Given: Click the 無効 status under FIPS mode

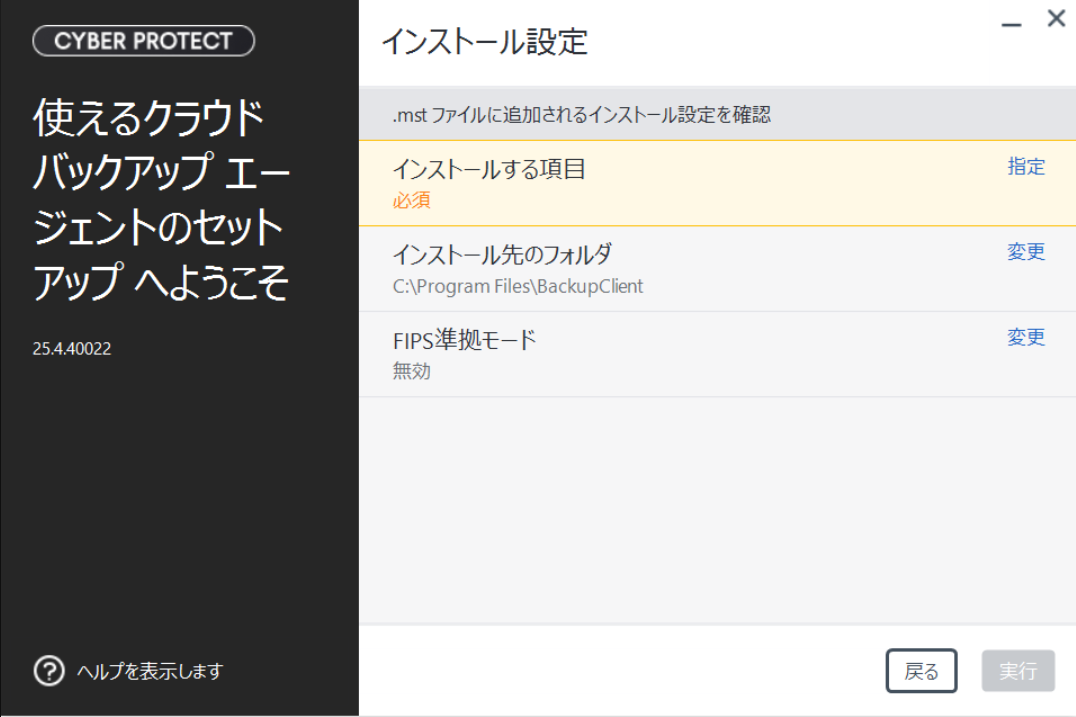Looking at the screenshot, I should coord(411,371).
